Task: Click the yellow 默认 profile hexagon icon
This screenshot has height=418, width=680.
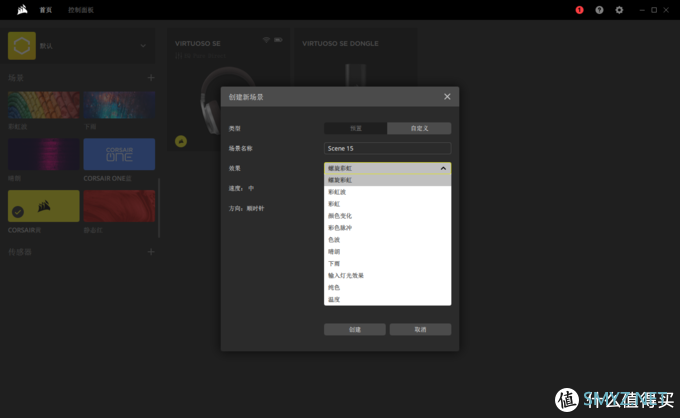Action: (x=22, y=46)
